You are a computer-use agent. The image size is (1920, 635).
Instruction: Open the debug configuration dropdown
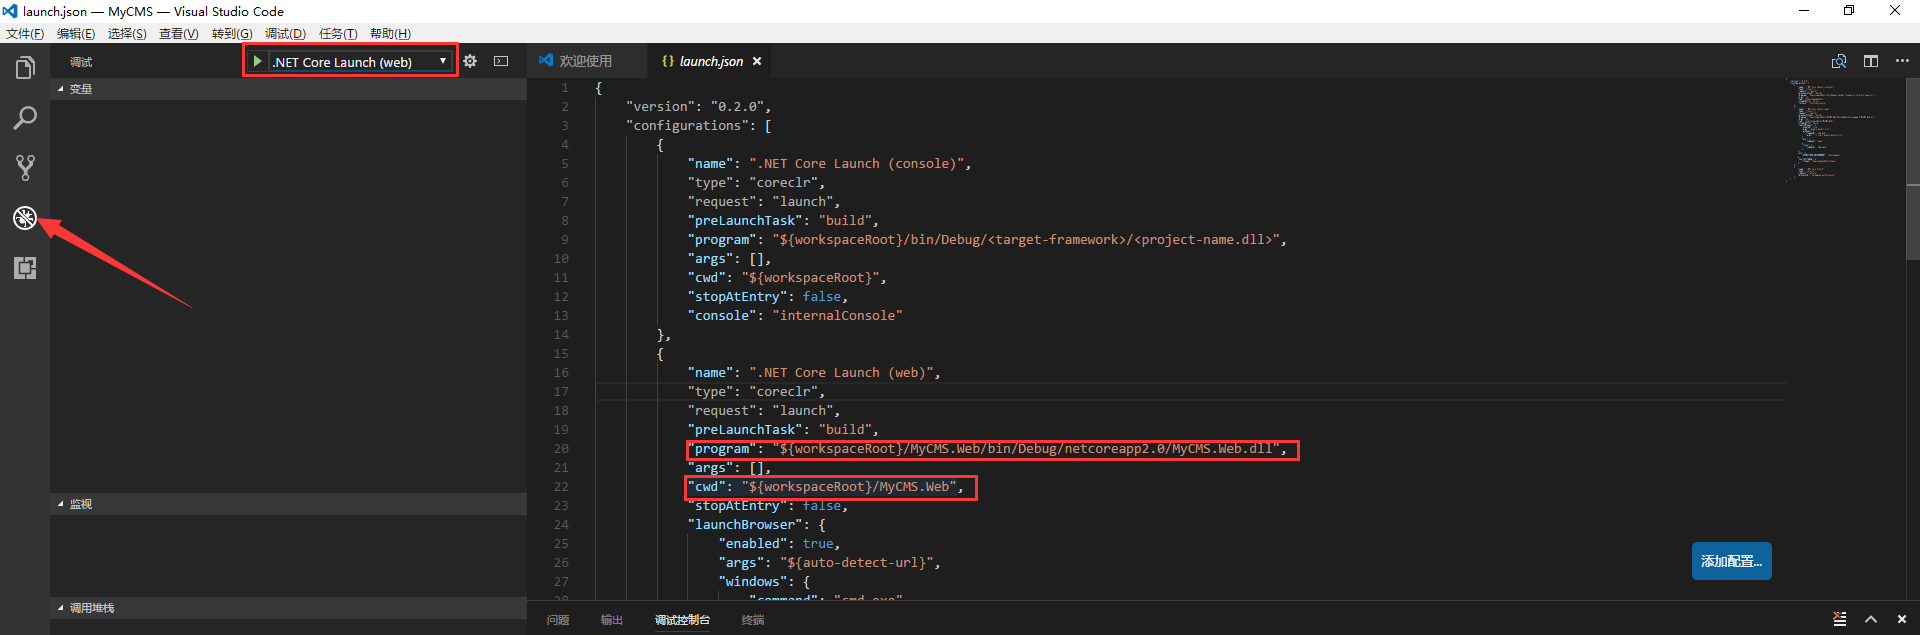click(360, 61)
